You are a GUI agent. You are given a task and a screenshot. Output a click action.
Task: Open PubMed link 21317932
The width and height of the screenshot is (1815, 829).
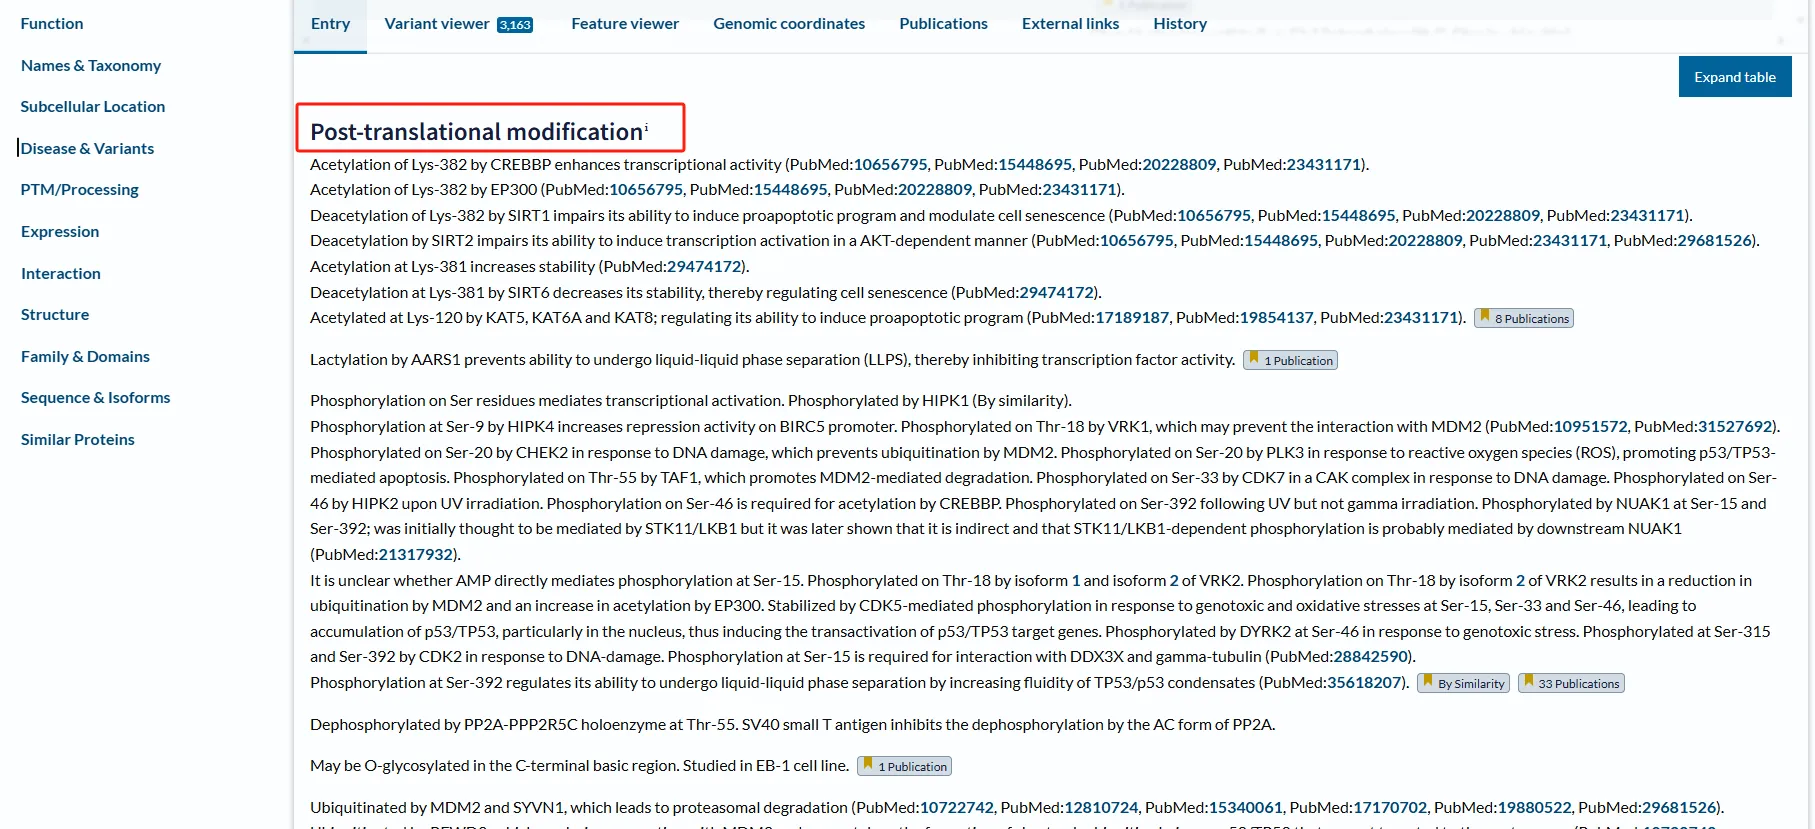click(415, 555)
